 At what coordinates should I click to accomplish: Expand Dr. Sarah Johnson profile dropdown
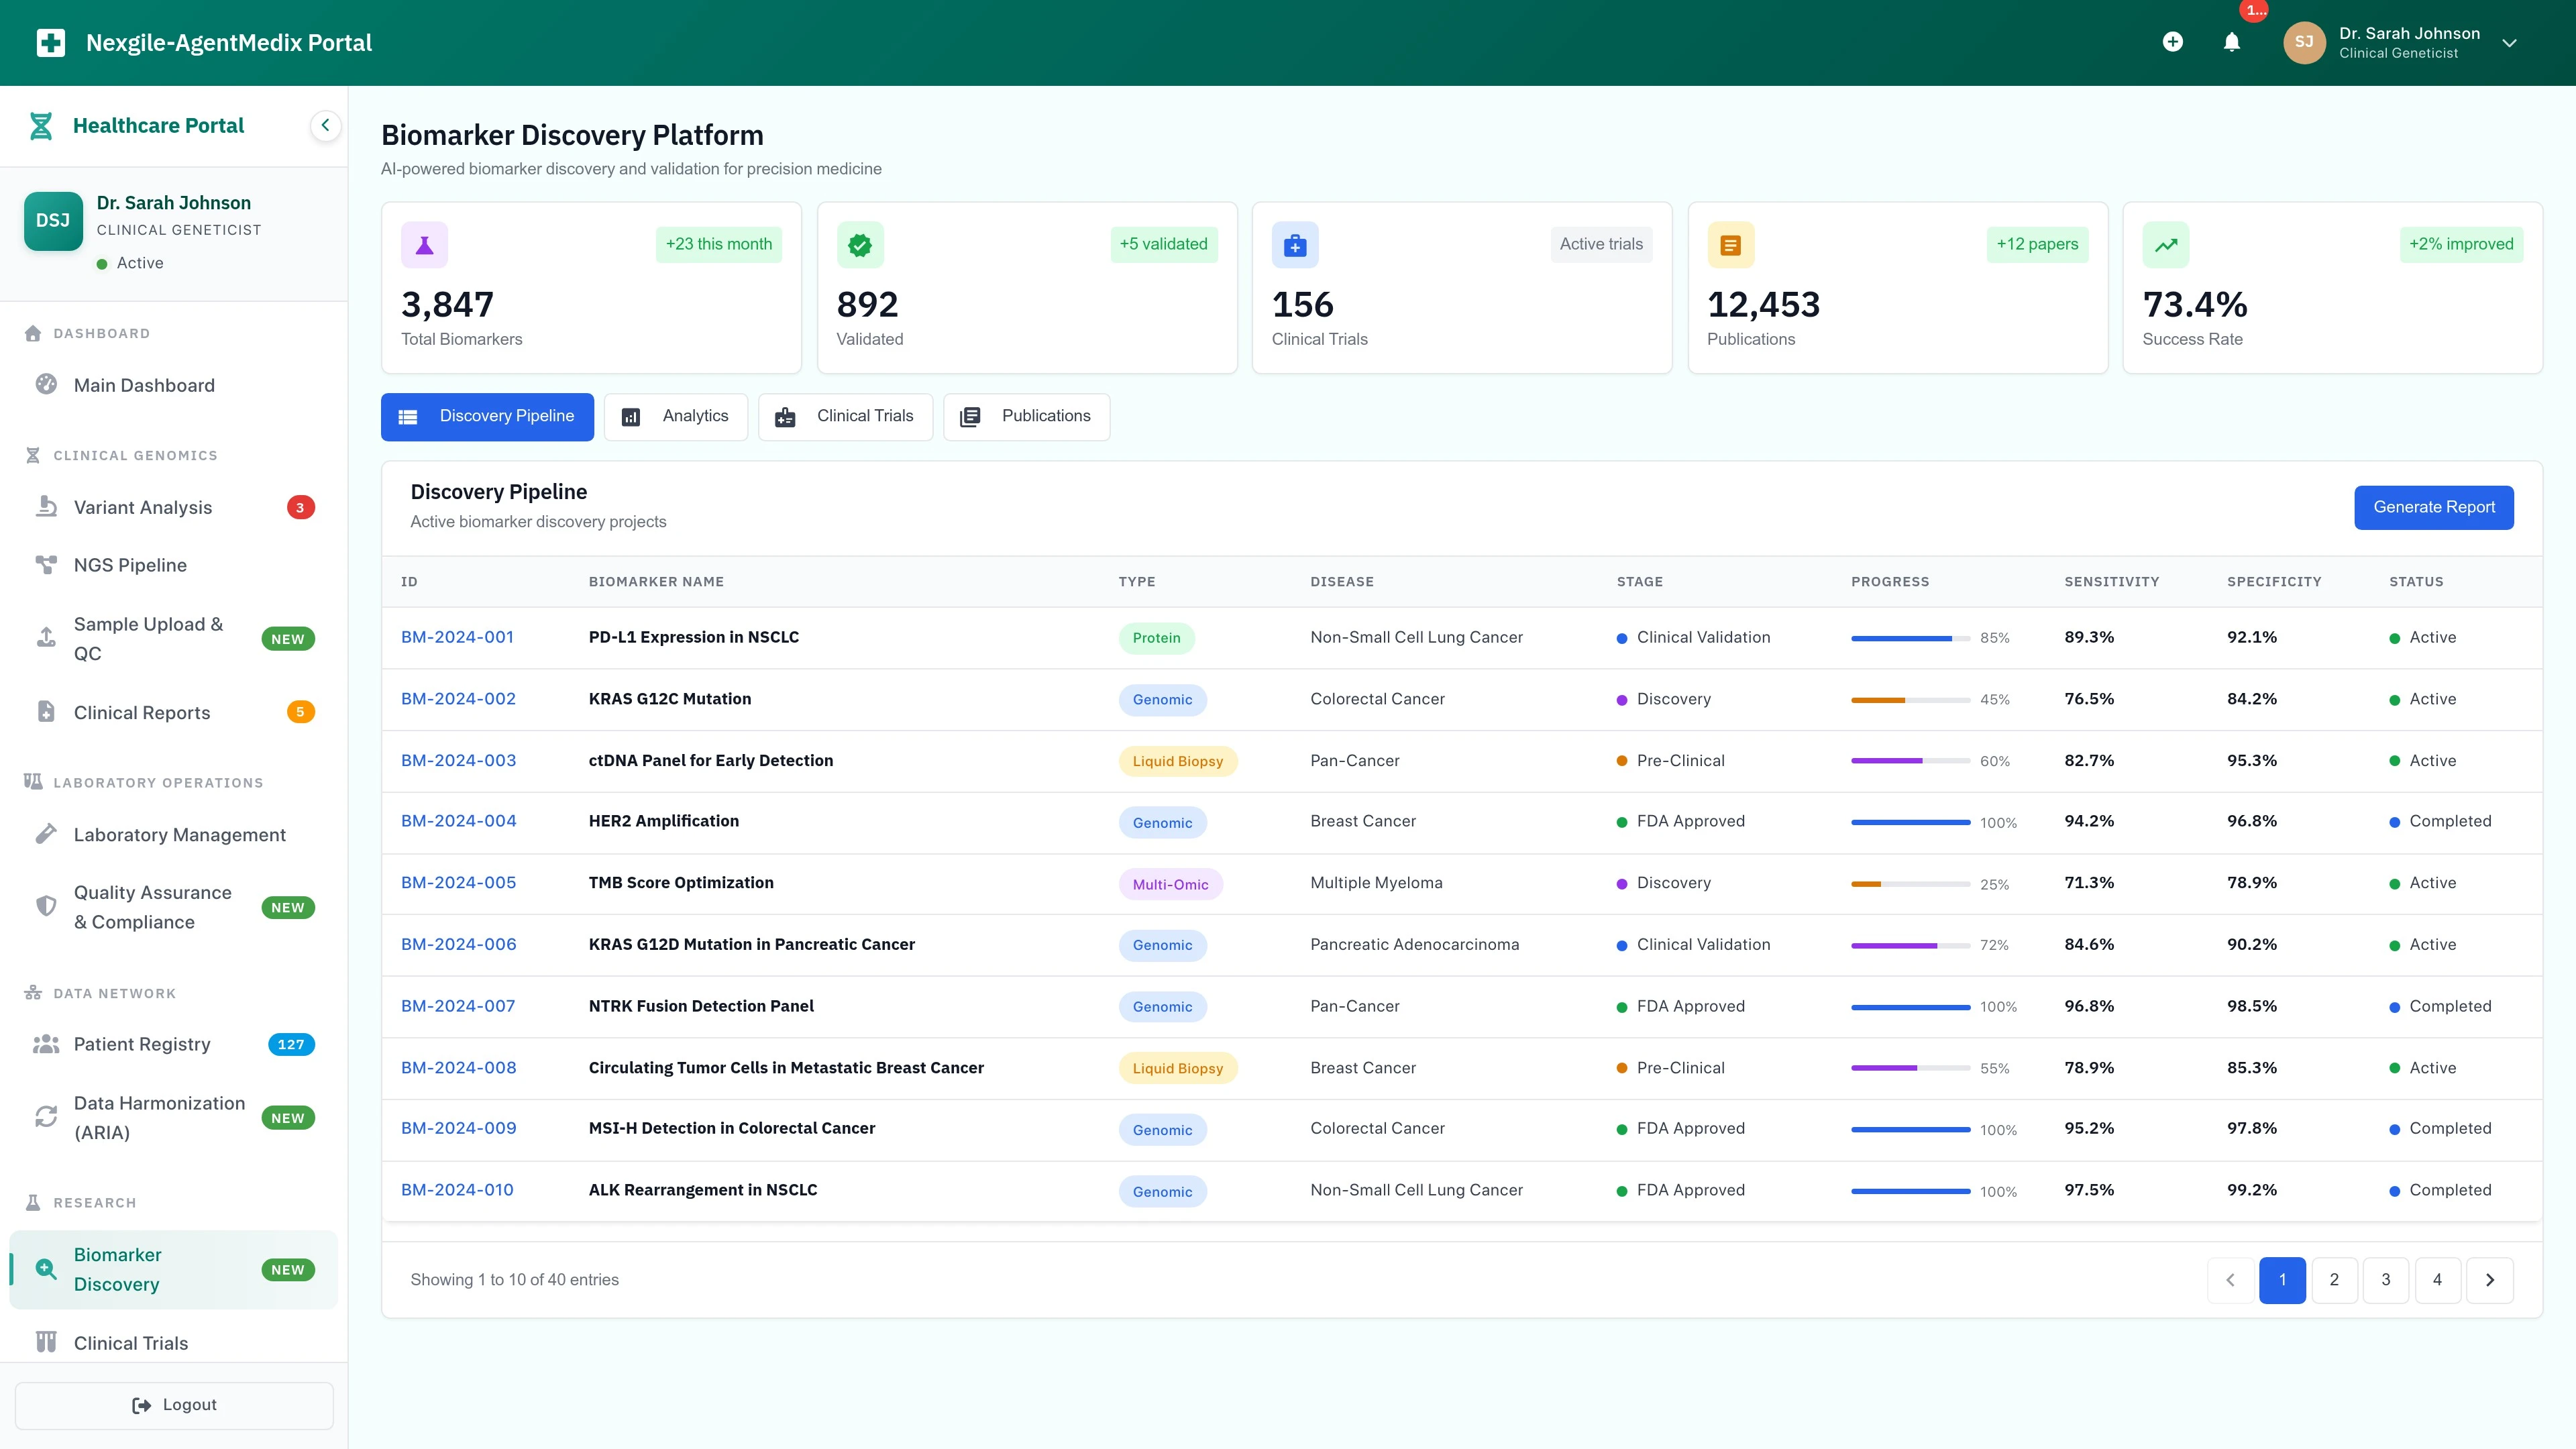(2508, 43)
